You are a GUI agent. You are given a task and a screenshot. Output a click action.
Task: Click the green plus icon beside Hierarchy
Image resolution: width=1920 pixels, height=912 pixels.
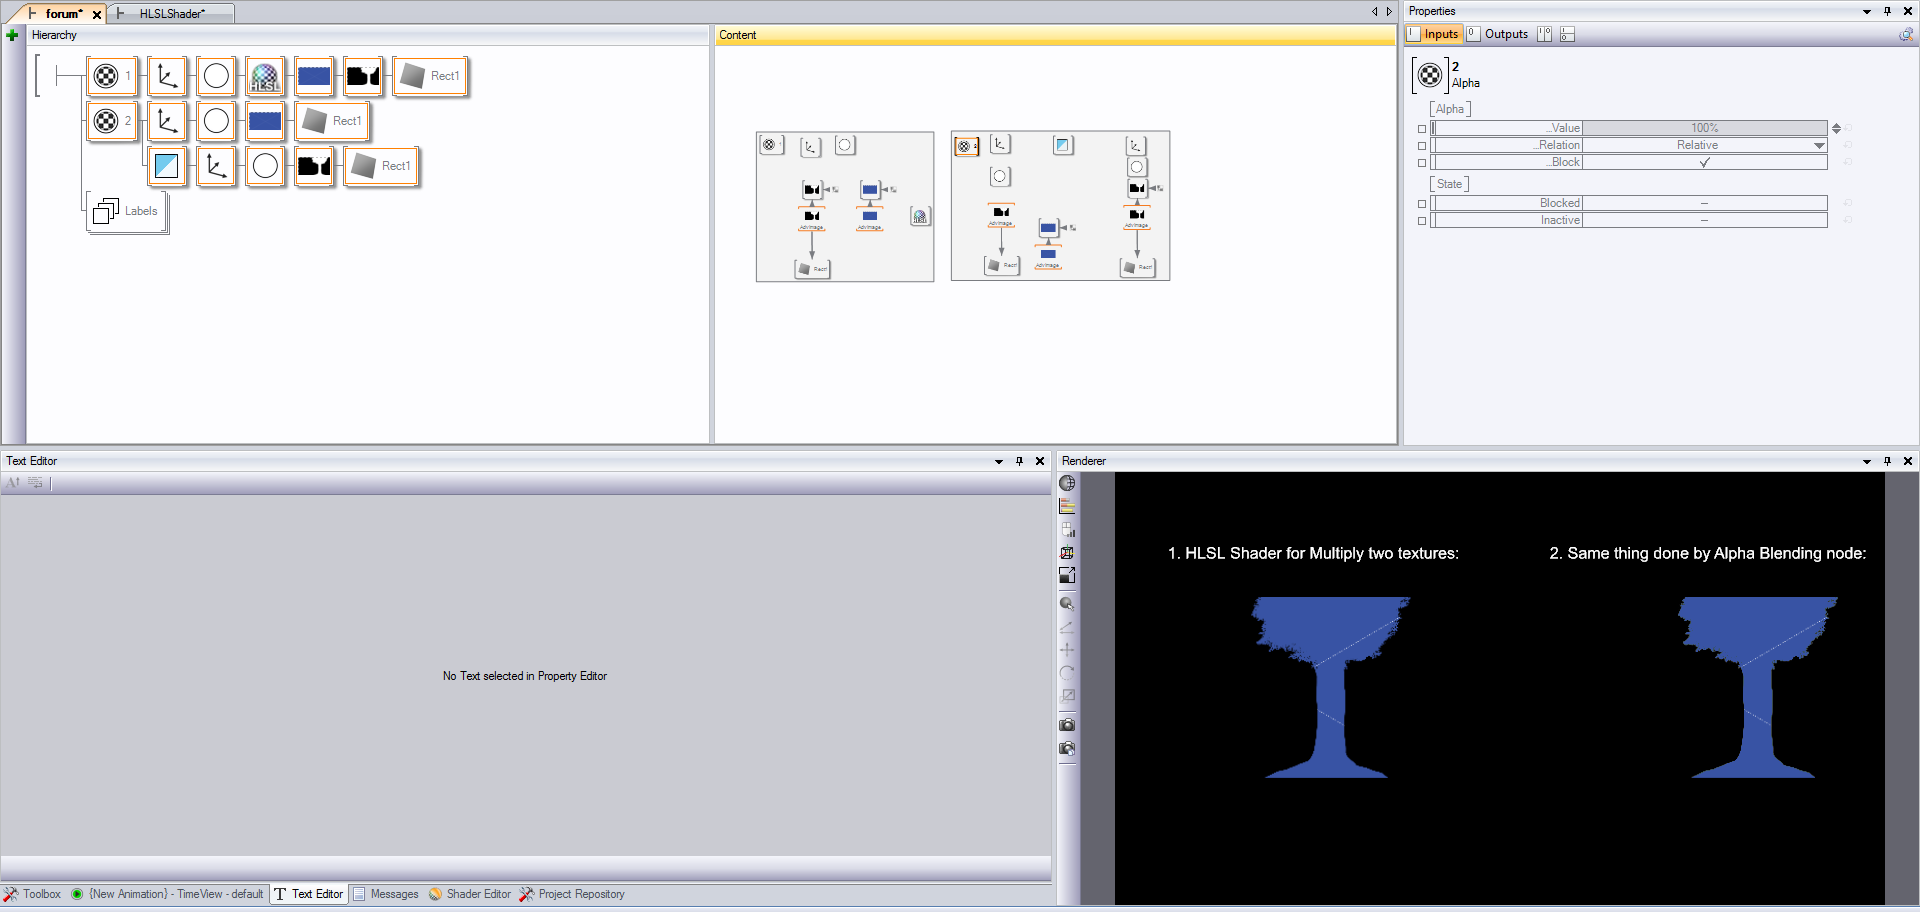[x=12, y=35]
